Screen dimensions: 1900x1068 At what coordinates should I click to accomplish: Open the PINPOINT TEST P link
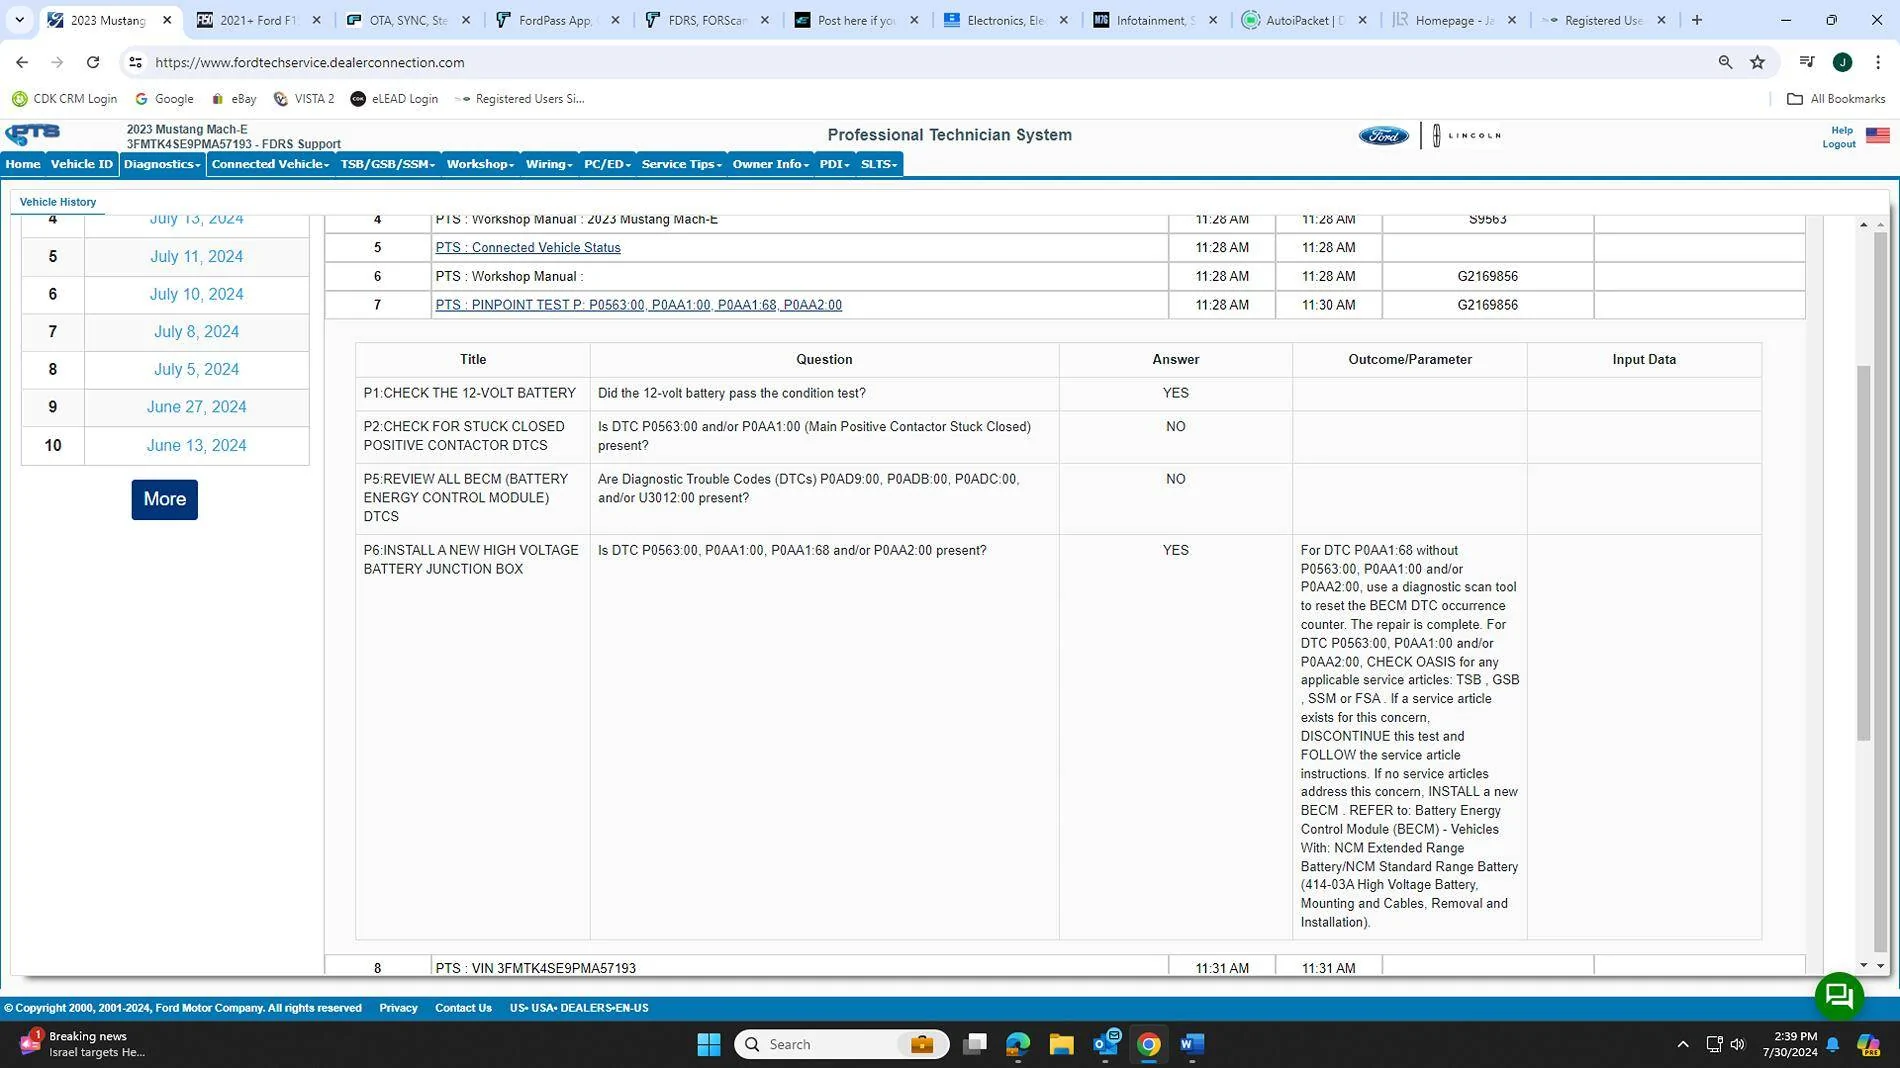pos(638,305)
